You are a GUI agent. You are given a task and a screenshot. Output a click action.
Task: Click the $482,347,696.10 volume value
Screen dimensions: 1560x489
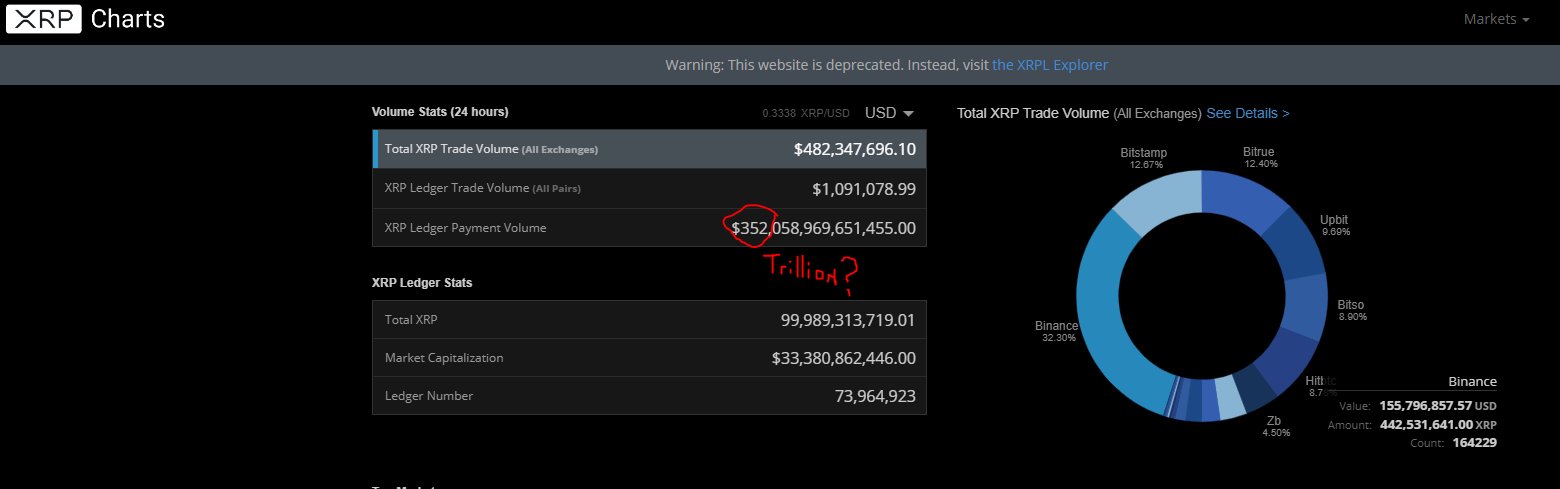click(x=855, y=149)
